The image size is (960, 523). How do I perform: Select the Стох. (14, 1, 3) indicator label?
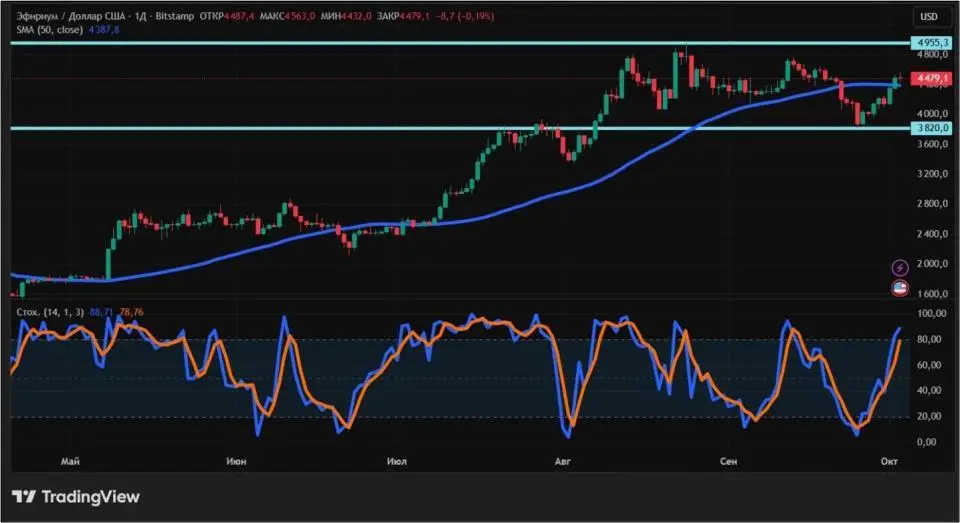coord(52,313)
